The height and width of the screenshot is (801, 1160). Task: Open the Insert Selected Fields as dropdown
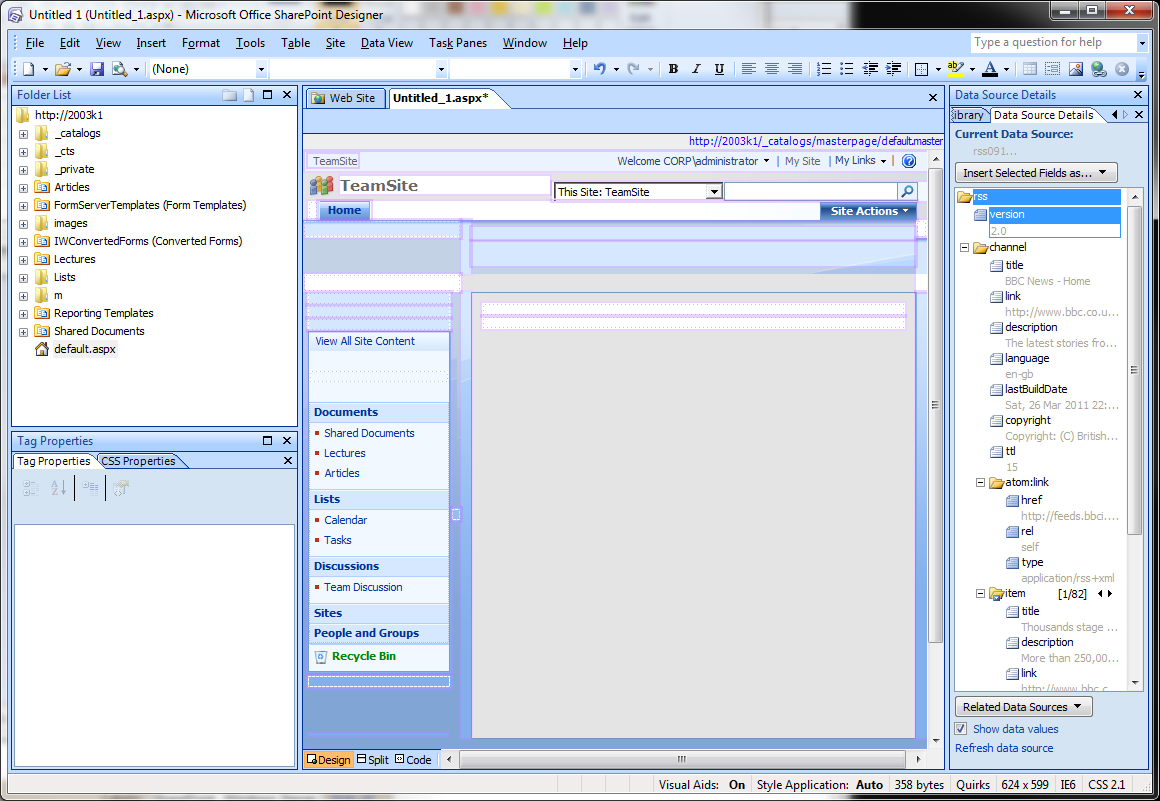1036,172
